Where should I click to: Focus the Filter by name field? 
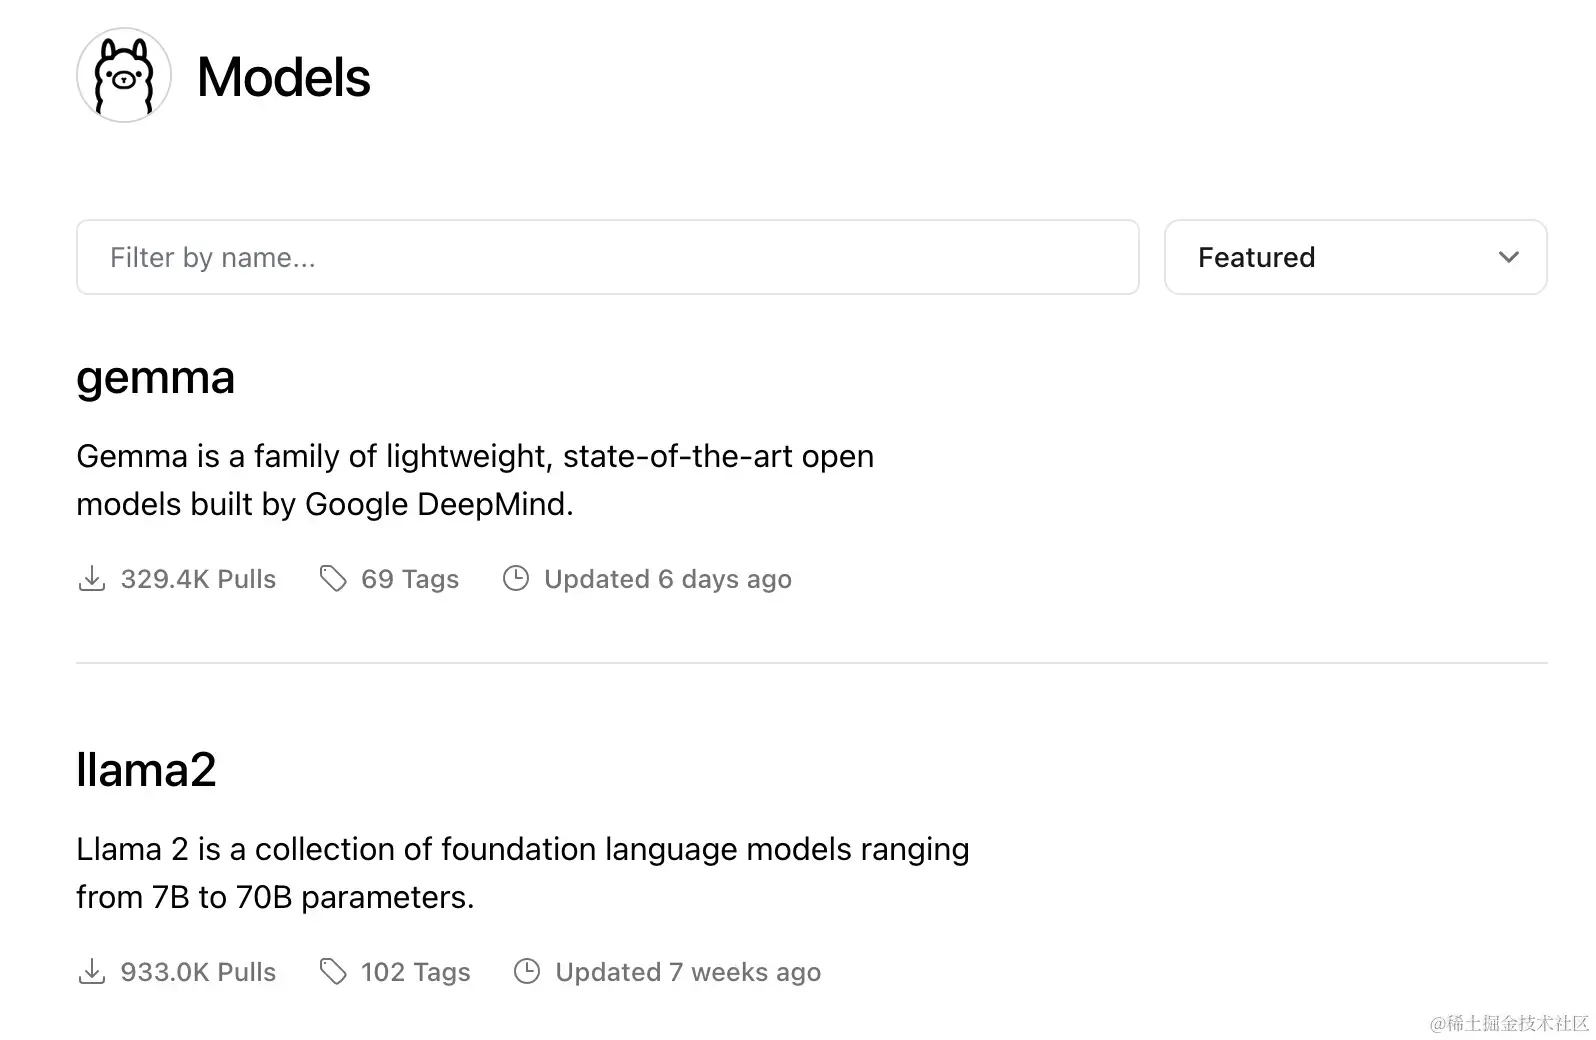coord(607,258)
